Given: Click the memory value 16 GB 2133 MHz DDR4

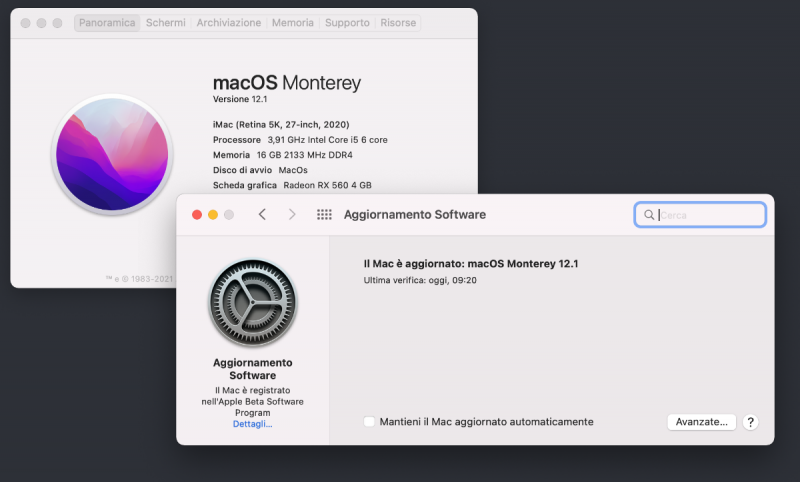Looking at the screenshot, I should [305, 155].
